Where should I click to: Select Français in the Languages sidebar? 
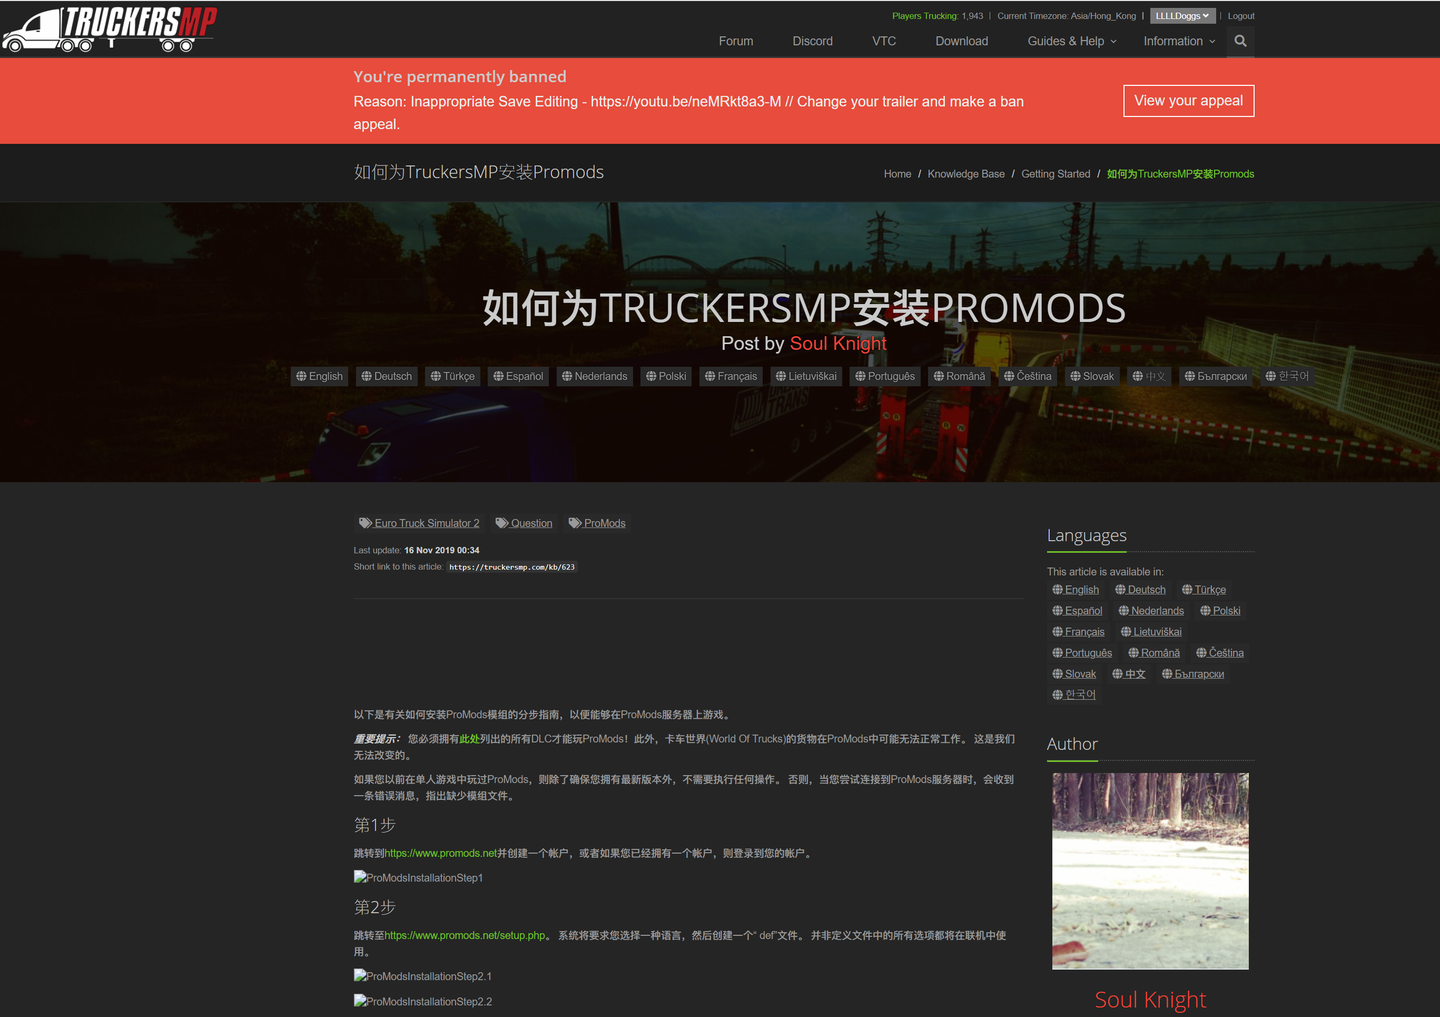(1079, 632)
